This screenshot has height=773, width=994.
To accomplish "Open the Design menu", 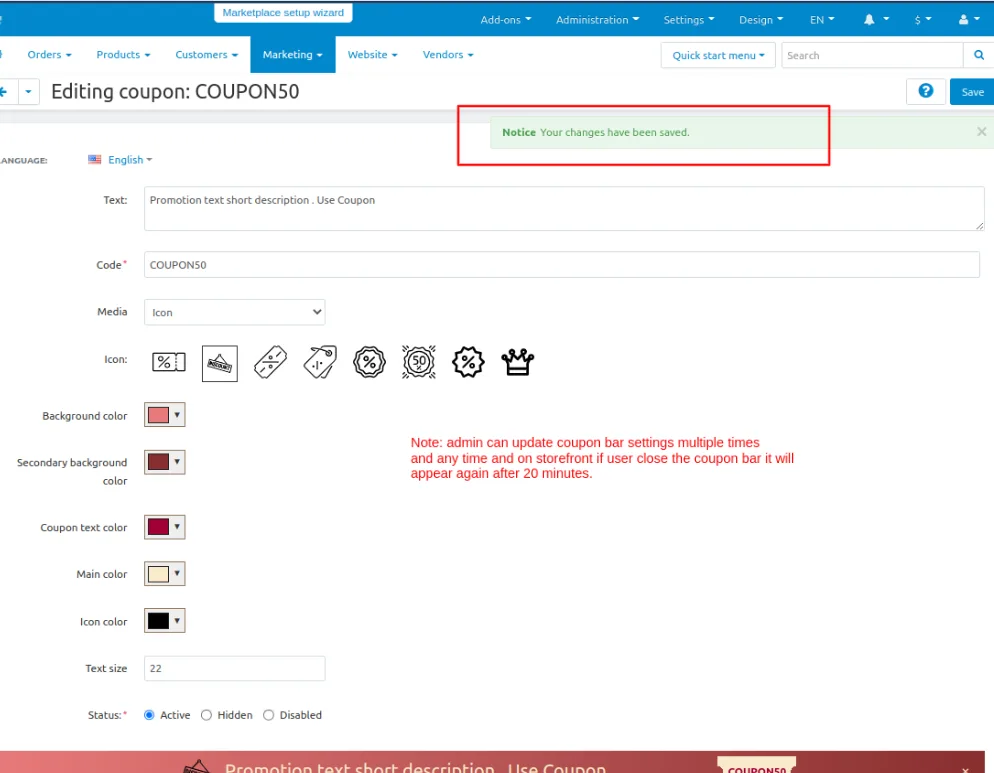I will tap(761, 20).
